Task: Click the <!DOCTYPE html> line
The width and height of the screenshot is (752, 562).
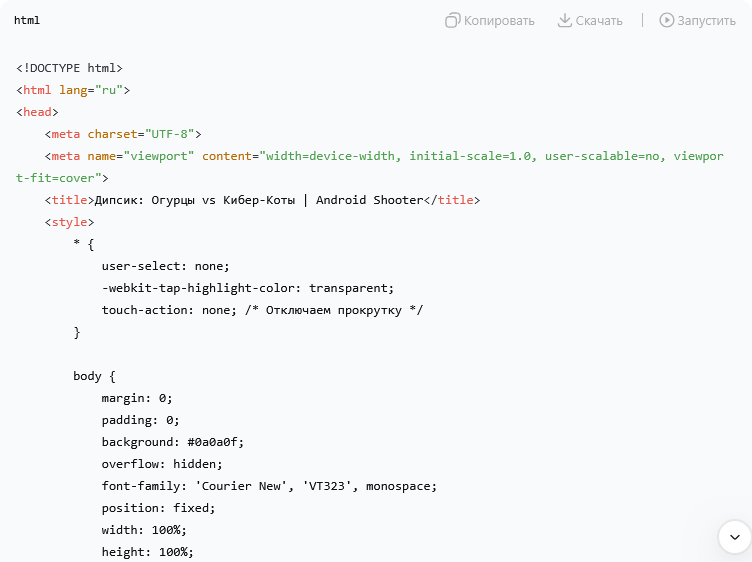Action: pyautogui.click(x=69, y=68)
